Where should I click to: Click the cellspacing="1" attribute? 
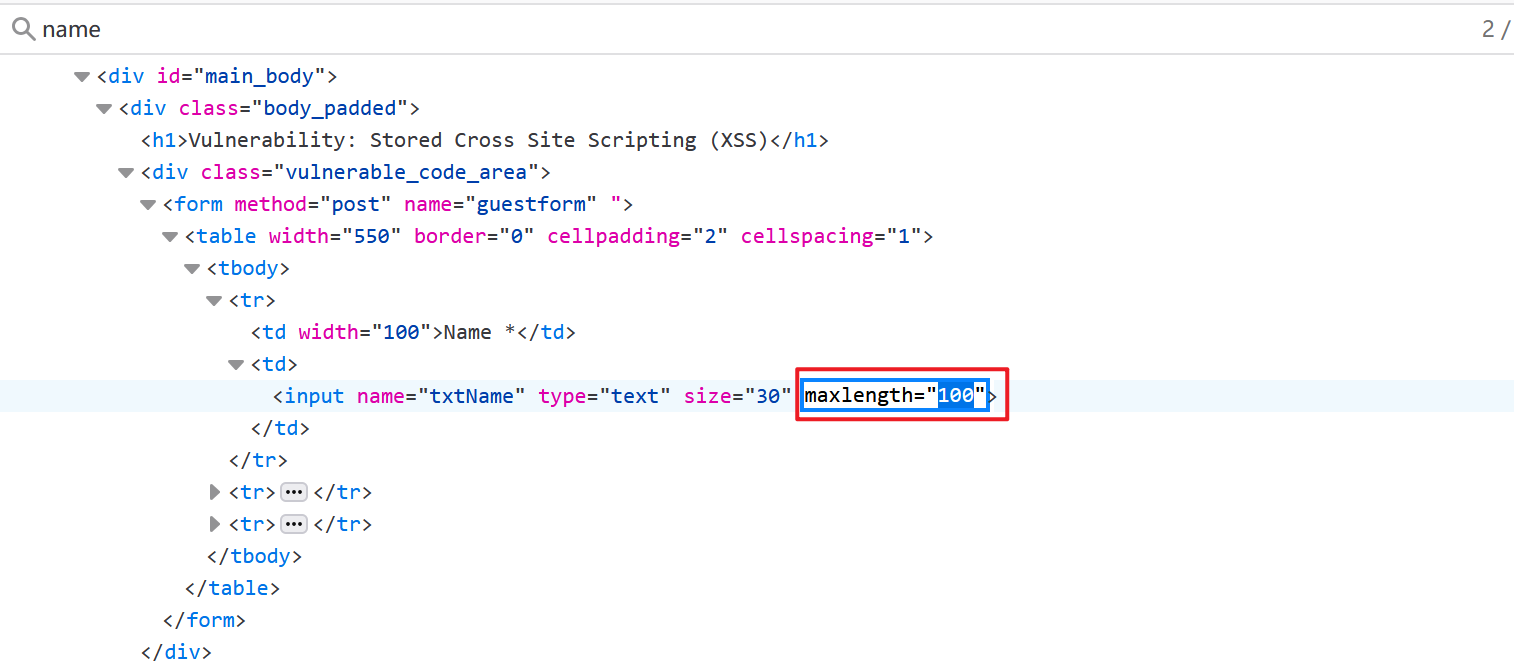point(832,236)
